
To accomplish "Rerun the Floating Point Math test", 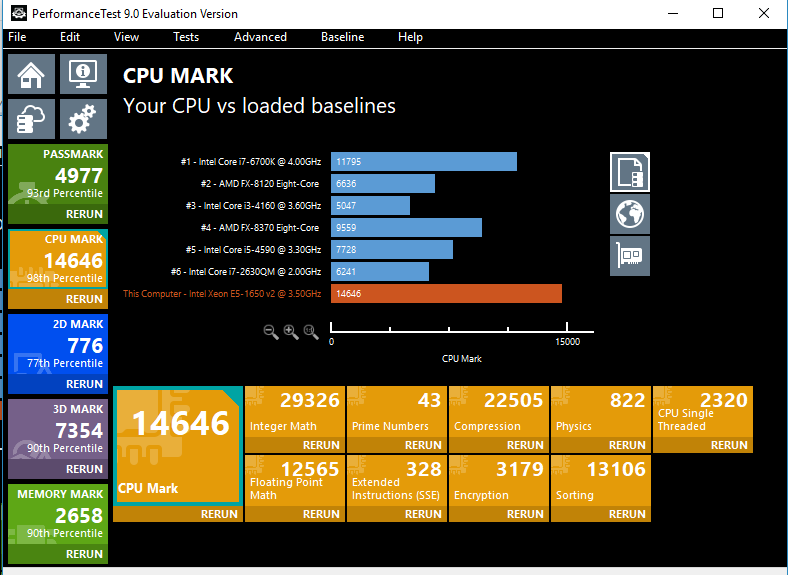I will click(x=295, y=514).
